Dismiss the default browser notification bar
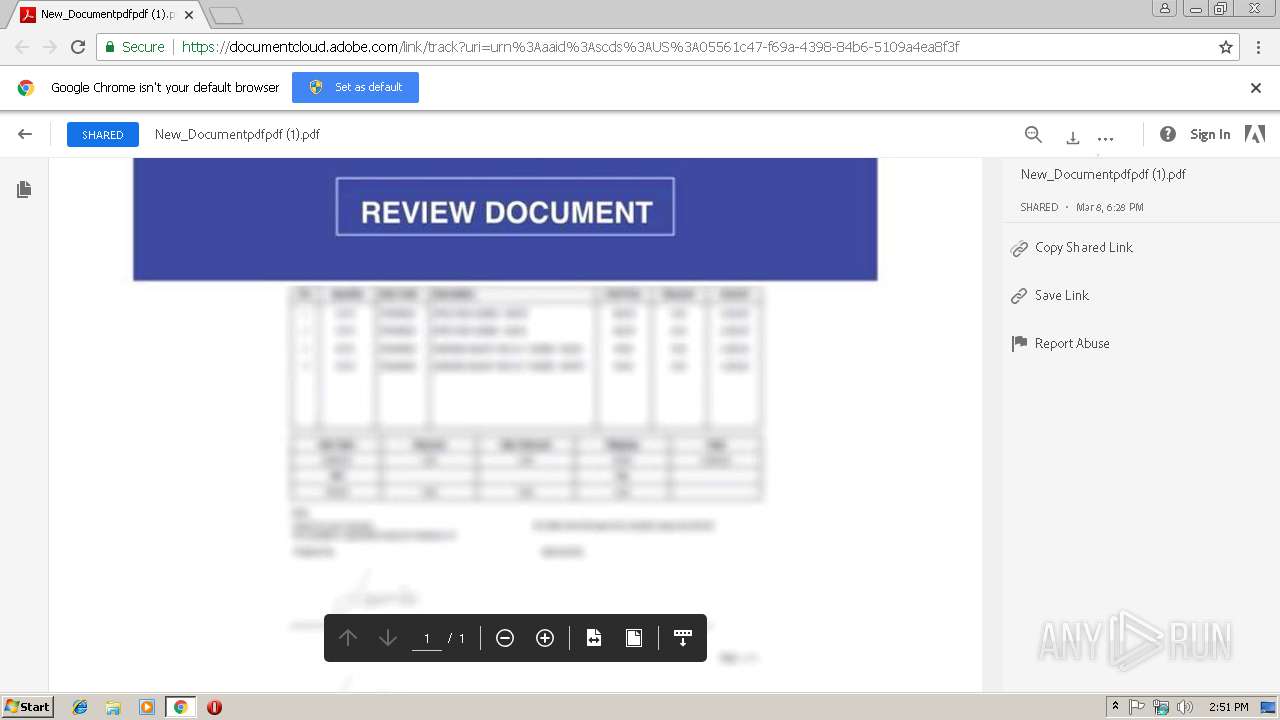The height and width of the screenshot is (720, 1280). tap(1256, 88)
